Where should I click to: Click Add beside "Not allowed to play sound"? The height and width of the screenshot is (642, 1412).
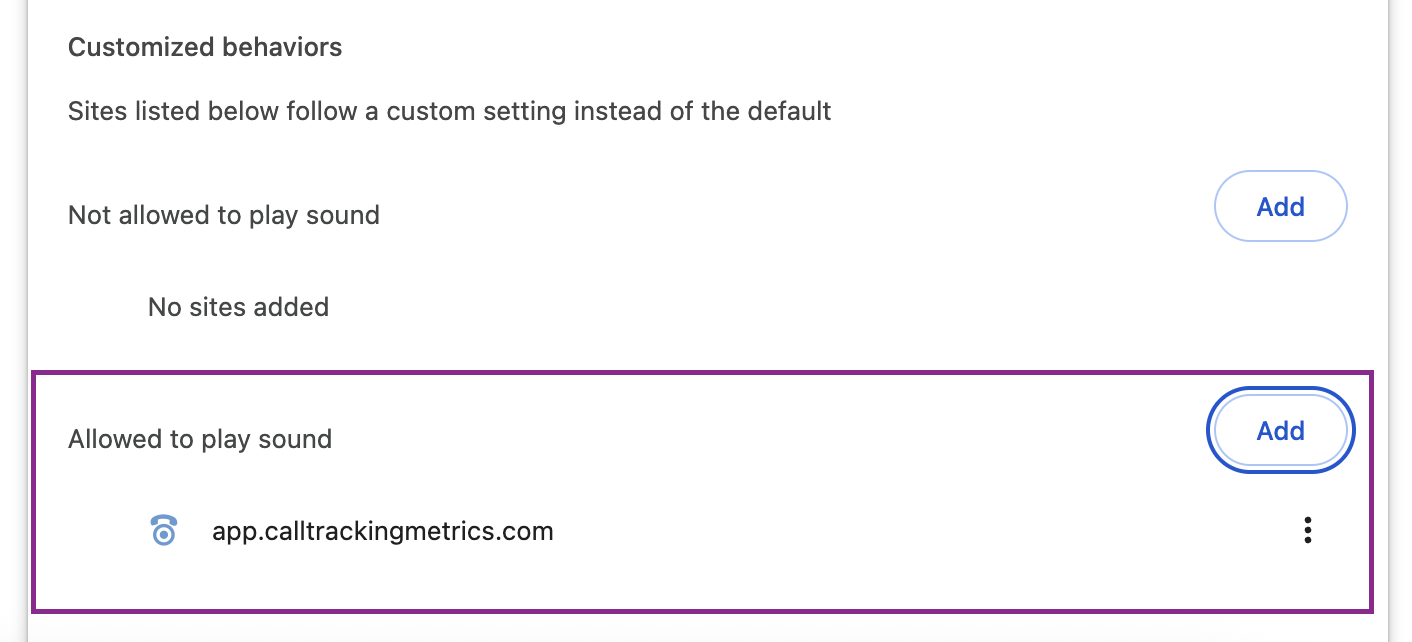1280,207
